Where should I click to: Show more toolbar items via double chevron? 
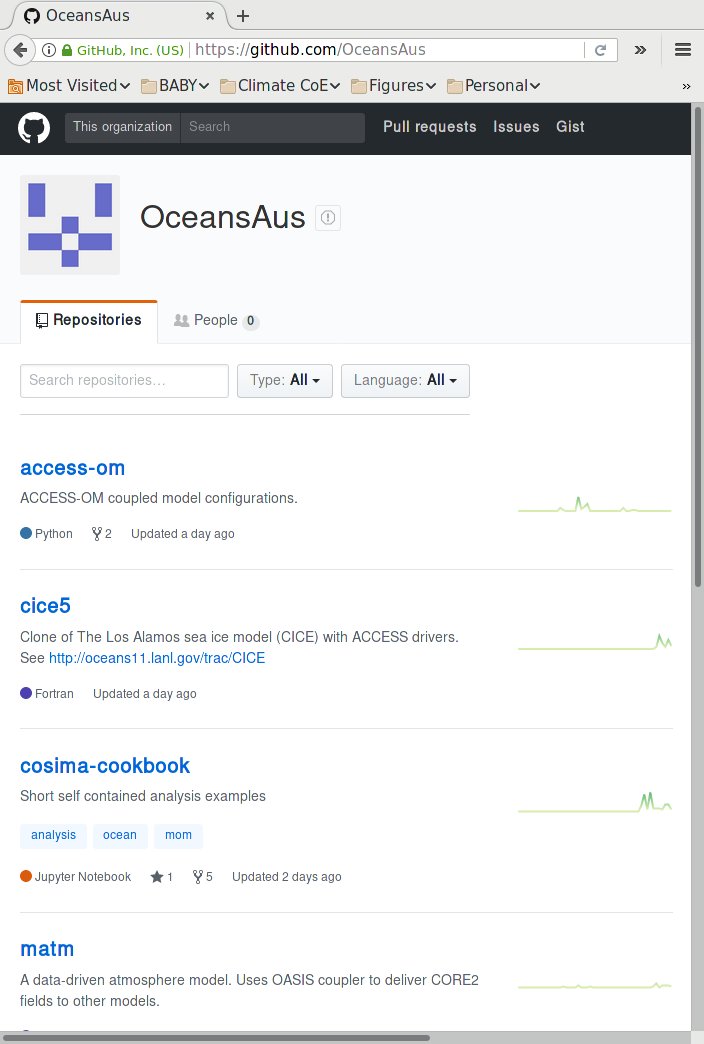(640, 50)
